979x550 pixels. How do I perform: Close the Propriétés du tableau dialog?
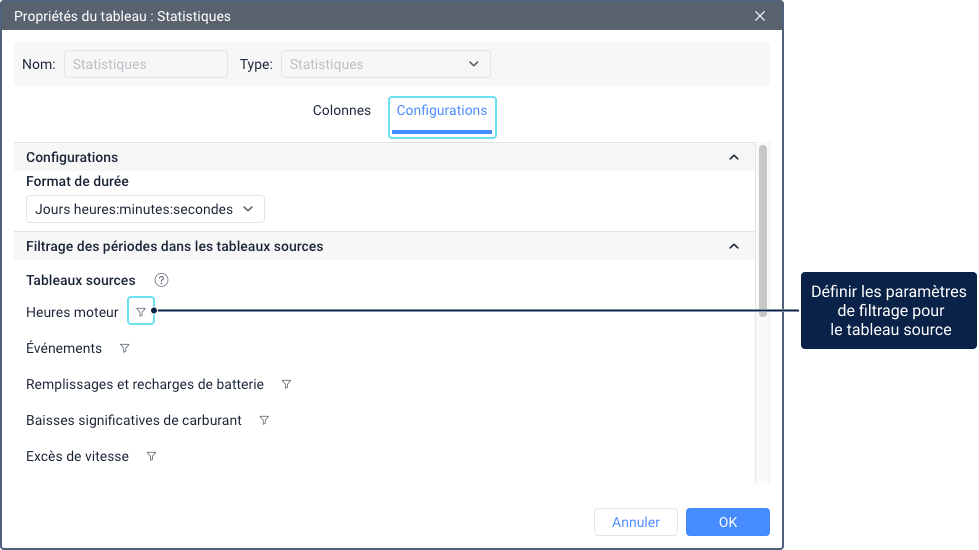(760, 16)
